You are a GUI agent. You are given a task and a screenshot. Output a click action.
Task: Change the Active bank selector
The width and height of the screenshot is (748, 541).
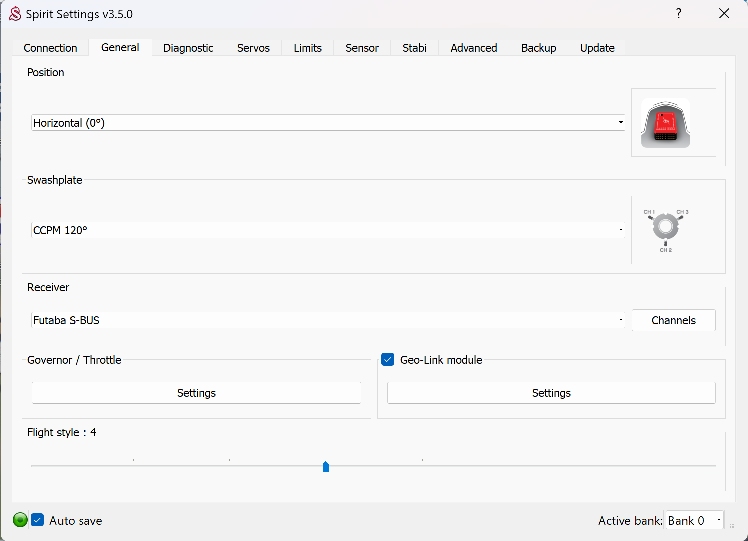pos(693,520)
